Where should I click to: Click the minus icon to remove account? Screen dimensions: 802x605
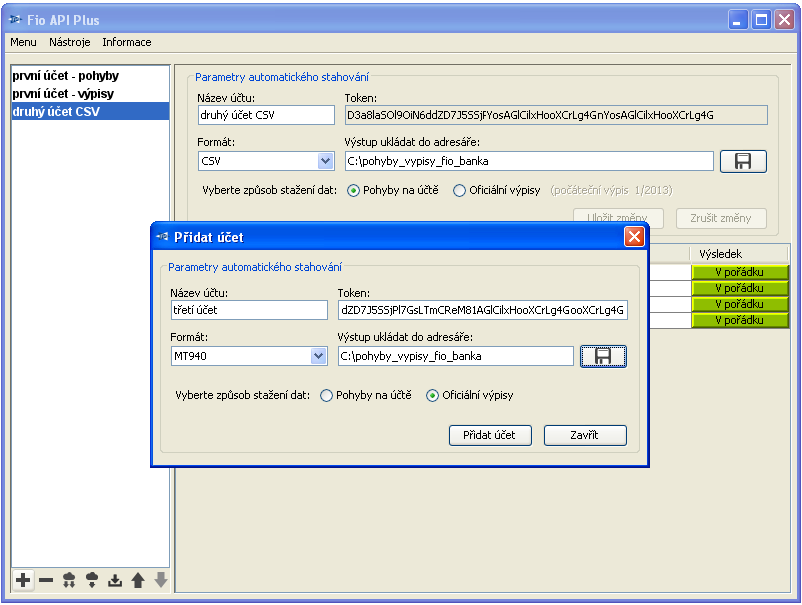point(46,580)
